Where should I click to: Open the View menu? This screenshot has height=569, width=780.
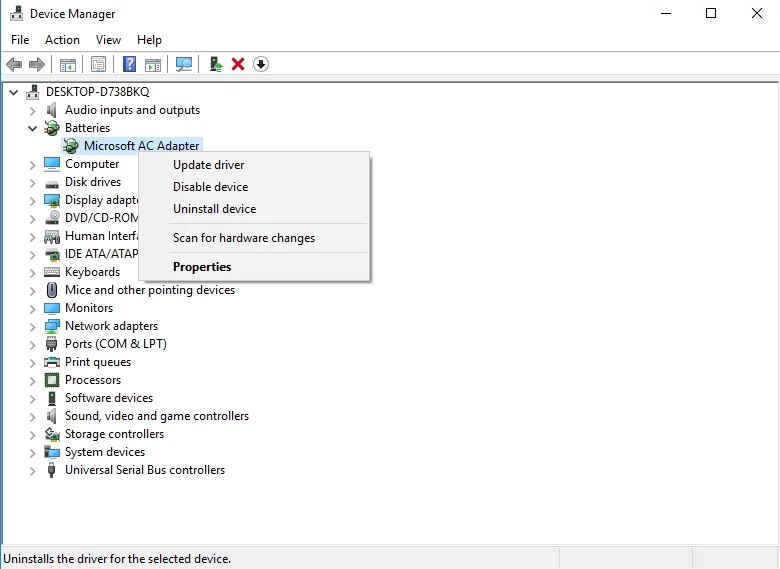click(108, 40)
